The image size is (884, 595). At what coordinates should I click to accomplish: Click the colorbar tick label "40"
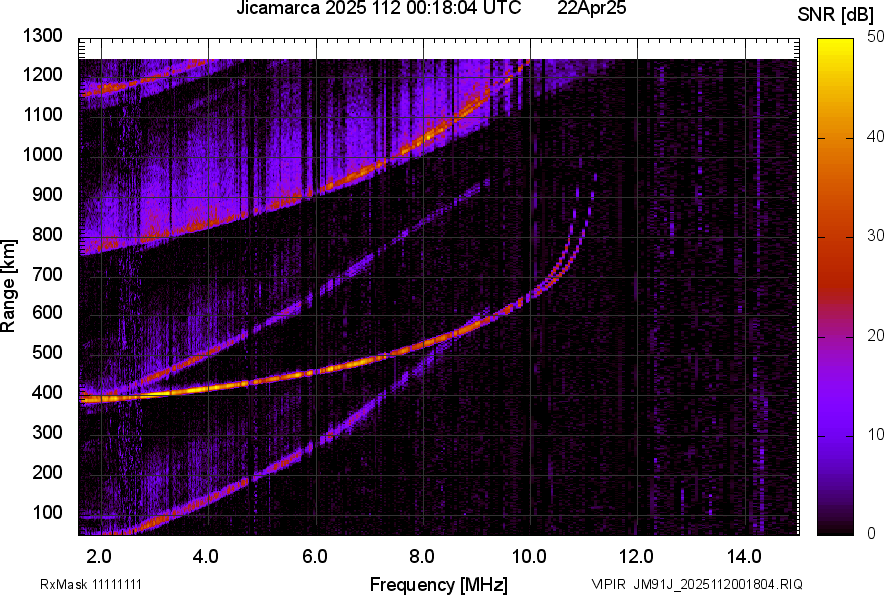pyautogui.click(x=876, y=136)
